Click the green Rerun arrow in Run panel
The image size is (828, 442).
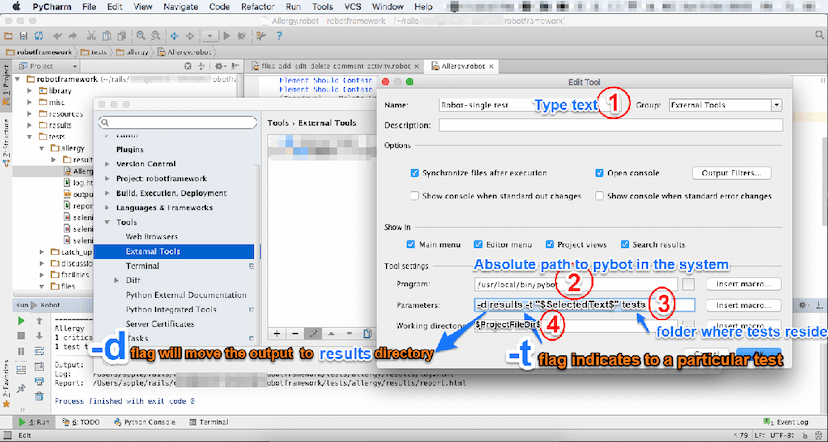point(21,321)
